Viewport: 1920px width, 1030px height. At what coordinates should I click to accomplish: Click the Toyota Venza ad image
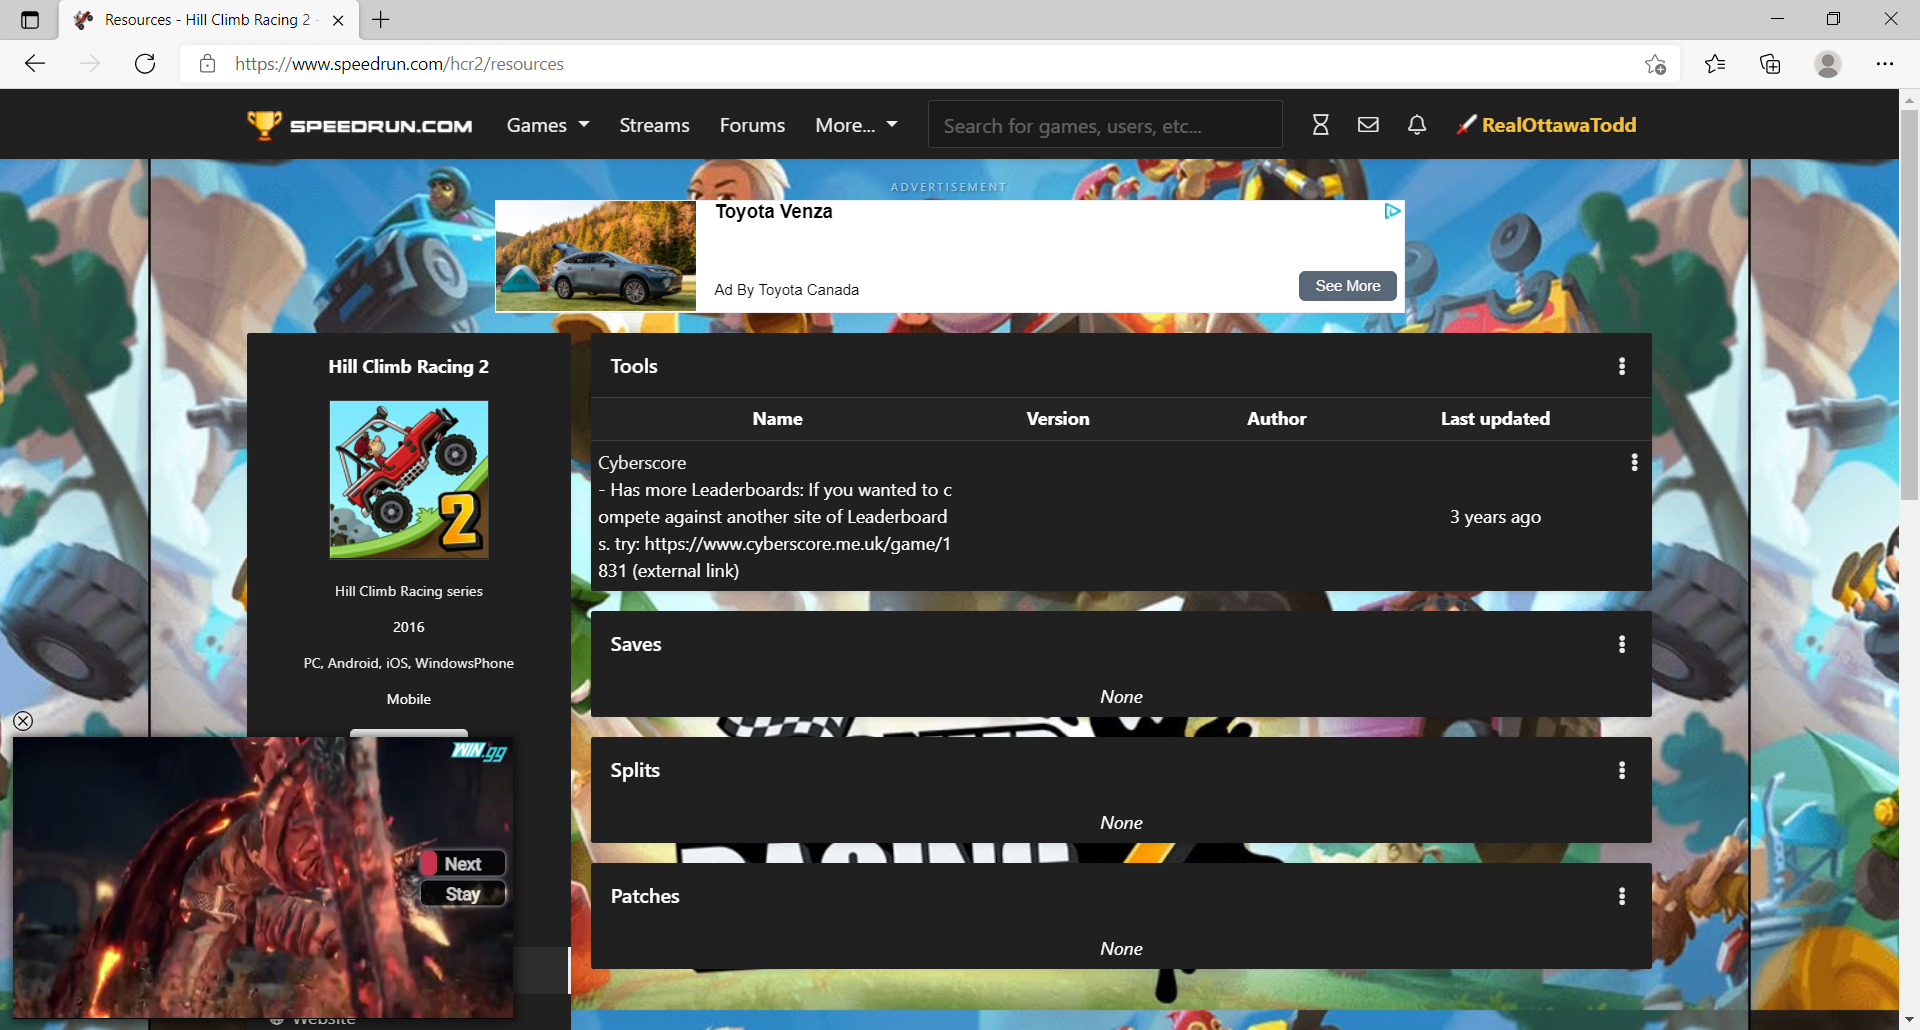pos(596,256)
